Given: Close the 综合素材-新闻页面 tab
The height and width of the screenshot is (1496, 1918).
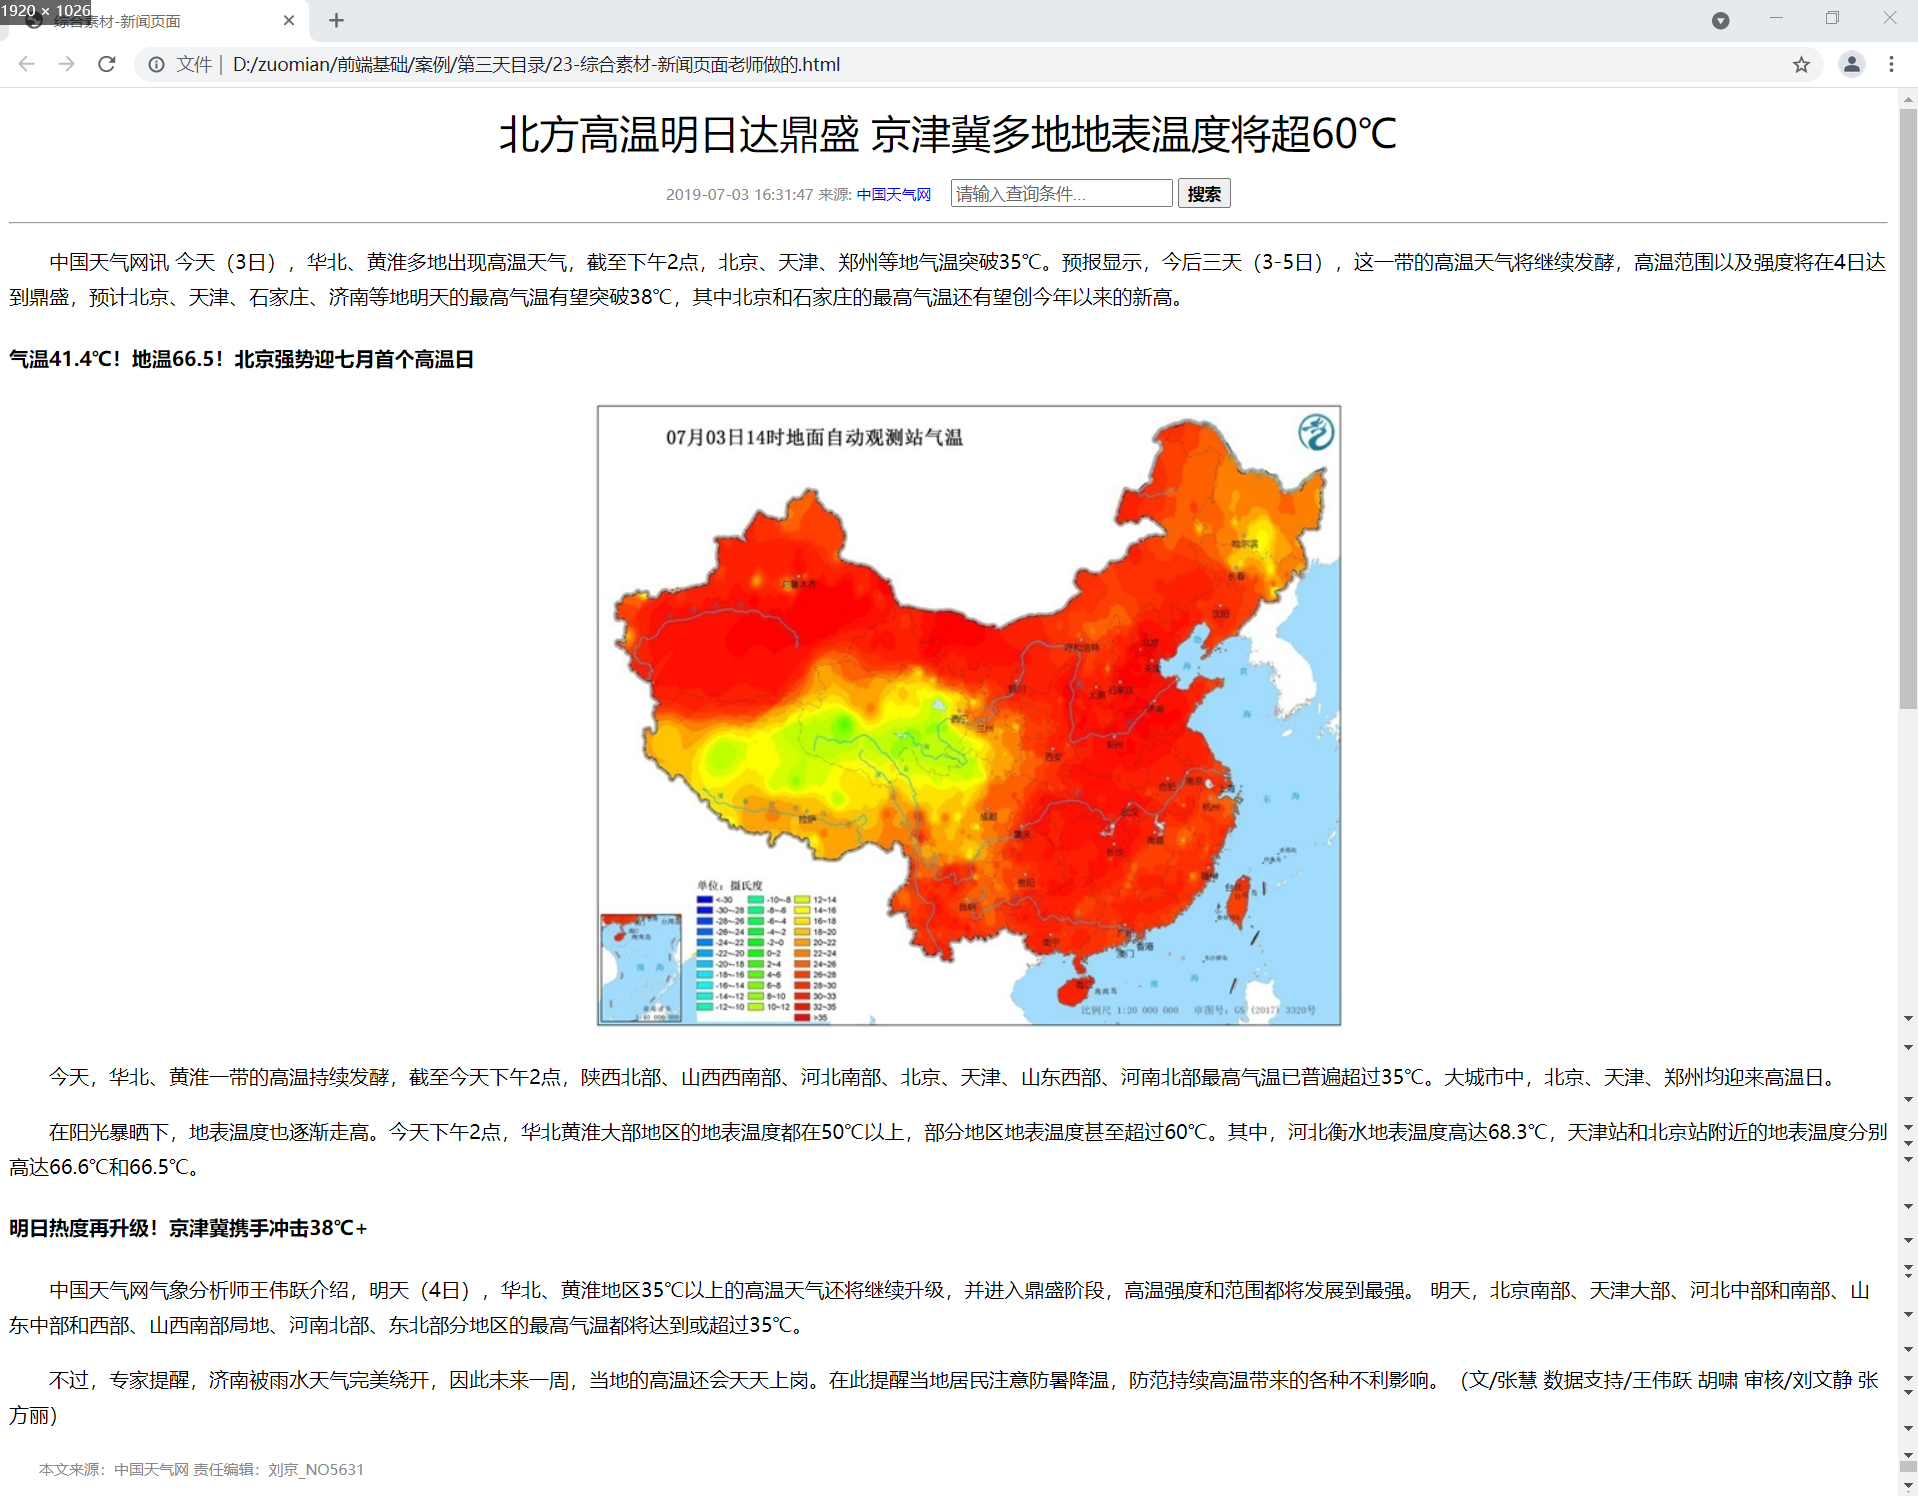Looking at the screenshot, I should click(x=289, y=20).
